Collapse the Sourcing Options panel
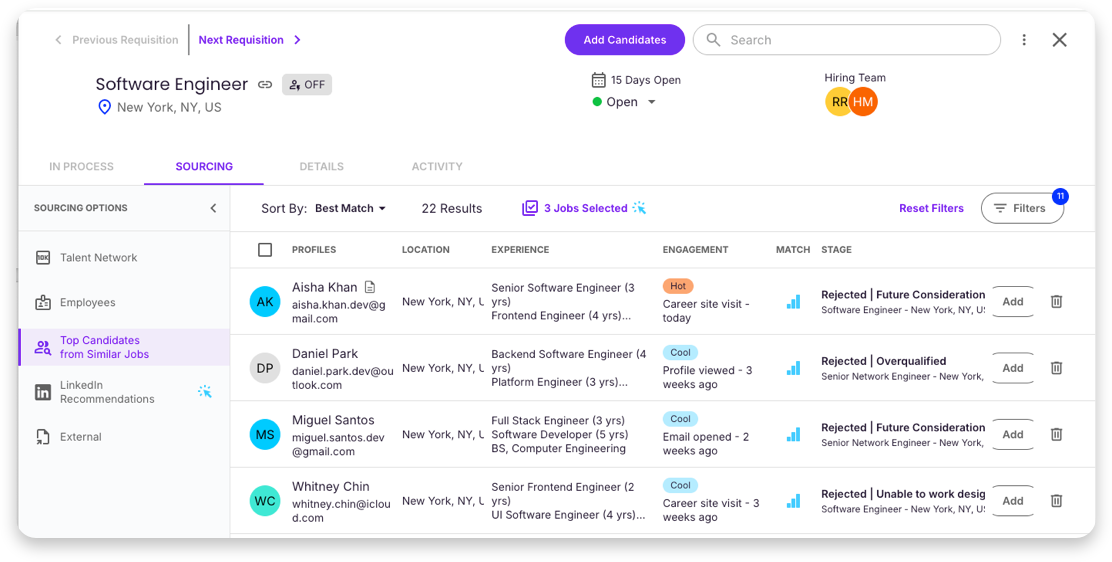The height and width of the screenshot is (562, 1112). (213, 209)
